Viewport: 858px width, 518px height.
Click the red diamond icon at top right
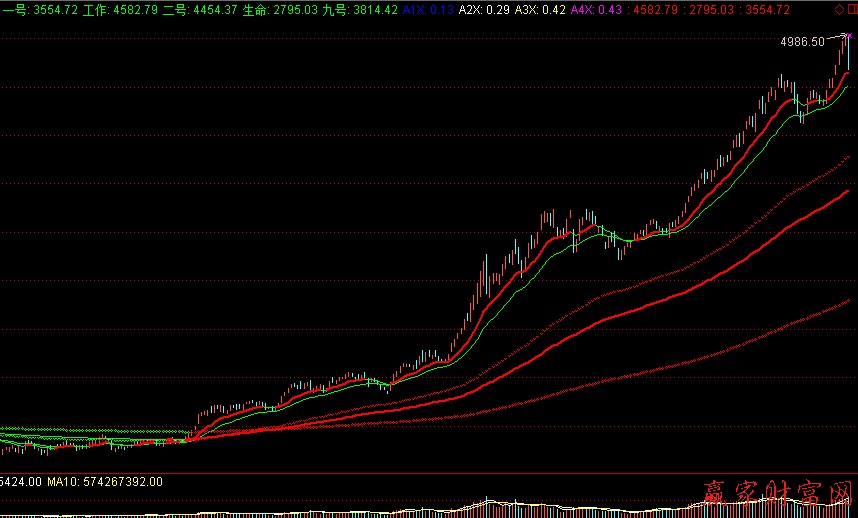point(837,9)
